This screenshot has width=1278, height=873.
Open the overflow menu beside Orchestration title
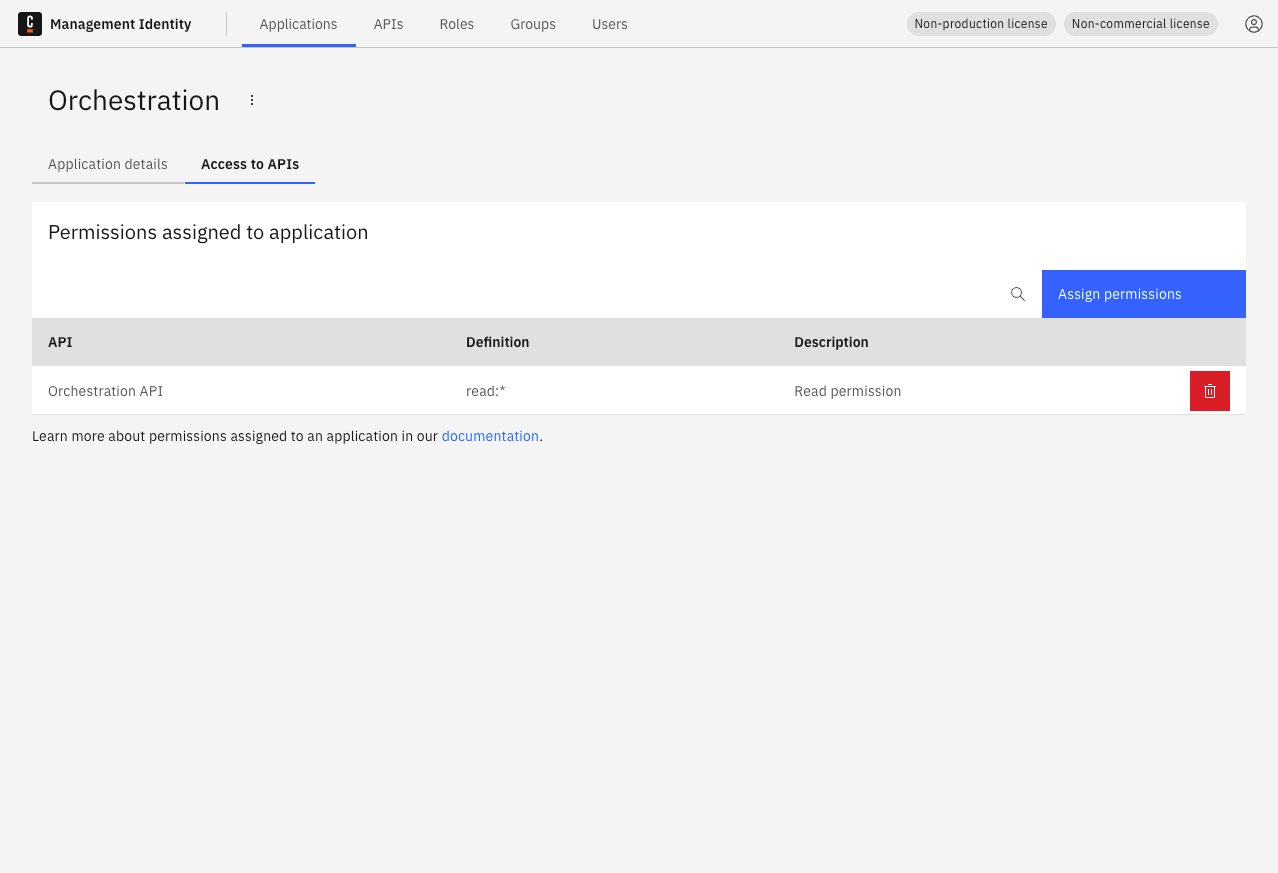point(251,100)
